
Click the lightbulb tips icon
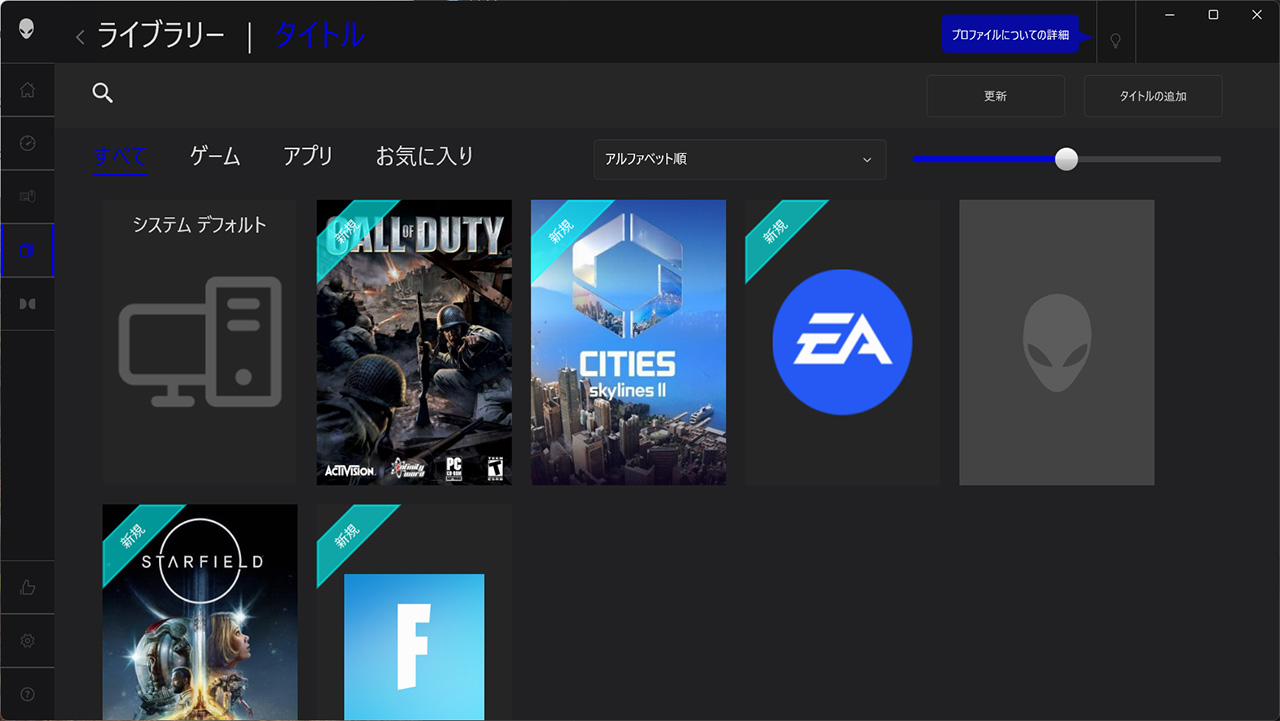click(x=1116, y=41)
